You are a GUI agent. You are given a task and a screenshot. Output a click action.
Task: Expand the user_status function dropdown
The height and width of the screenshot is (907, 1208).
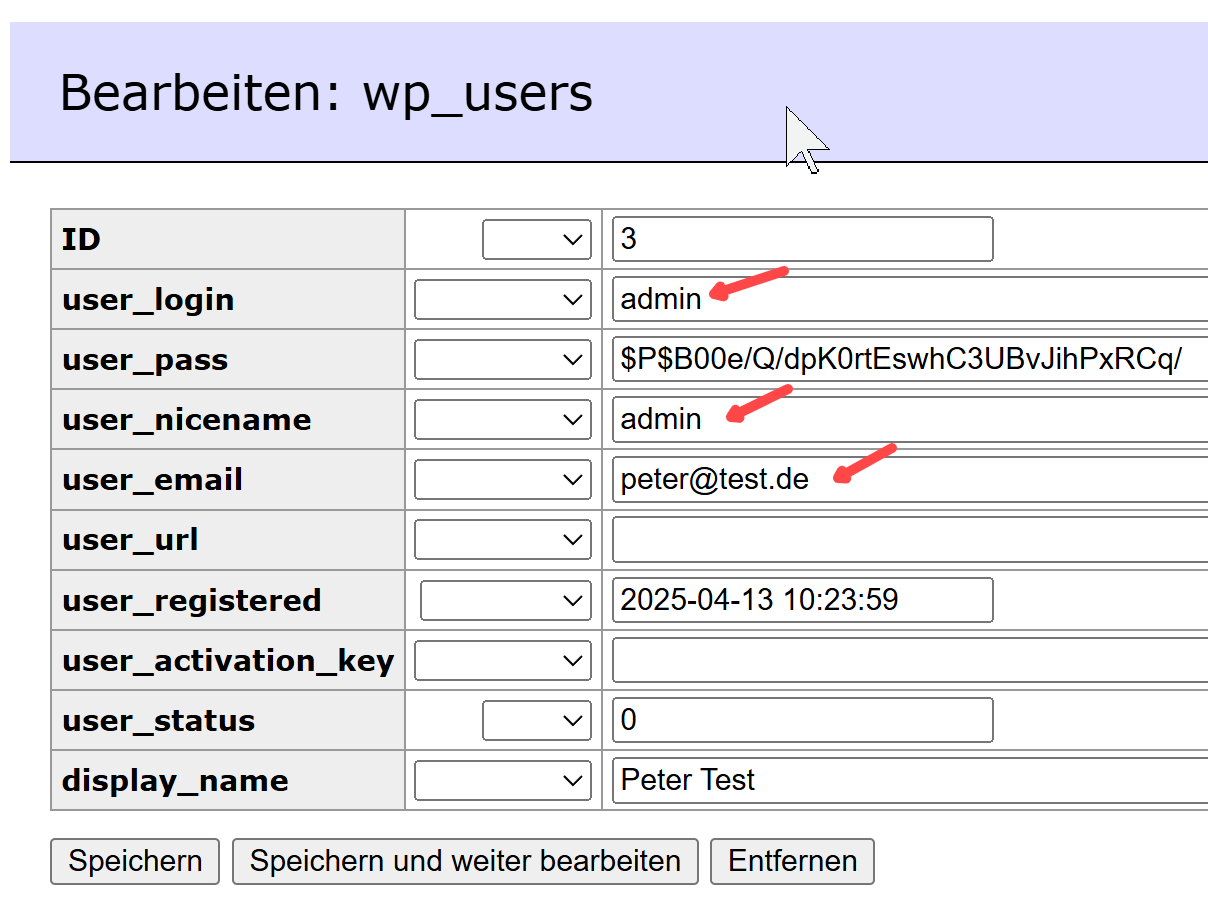click(x=536, y=720)
